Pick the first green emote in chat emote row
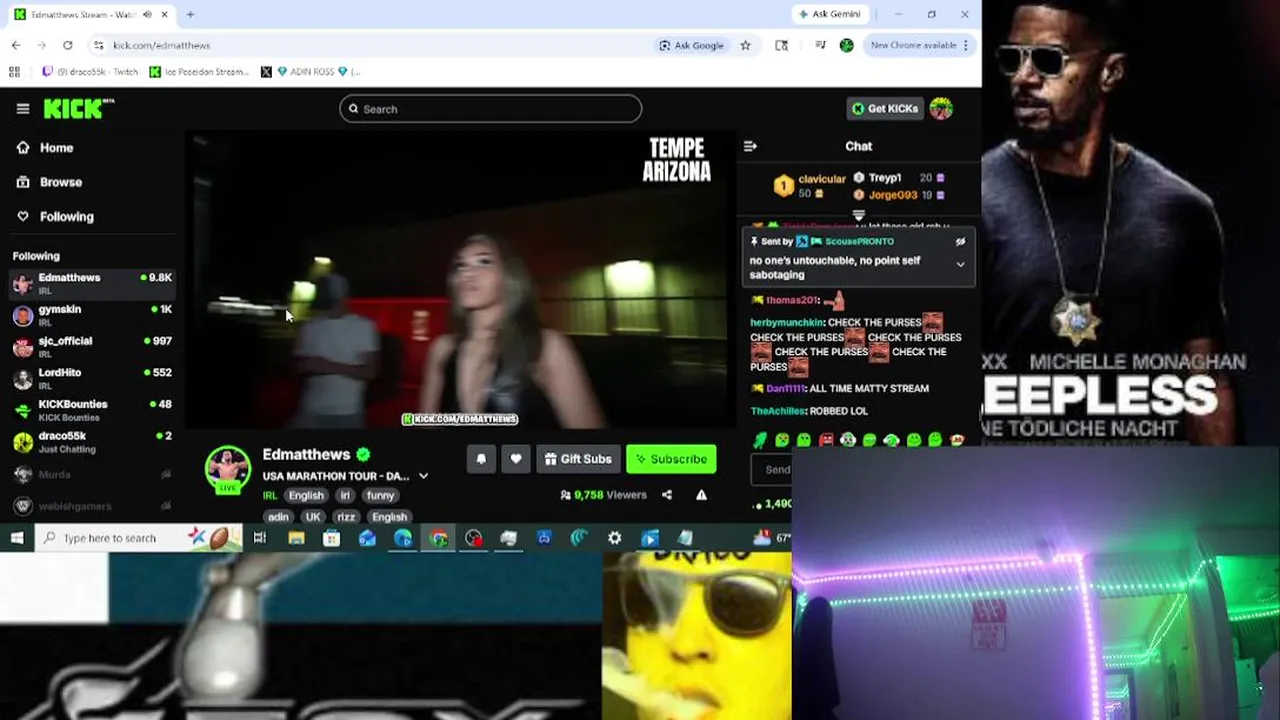Viewport: 1280px width, 720px height. point(760,440)
